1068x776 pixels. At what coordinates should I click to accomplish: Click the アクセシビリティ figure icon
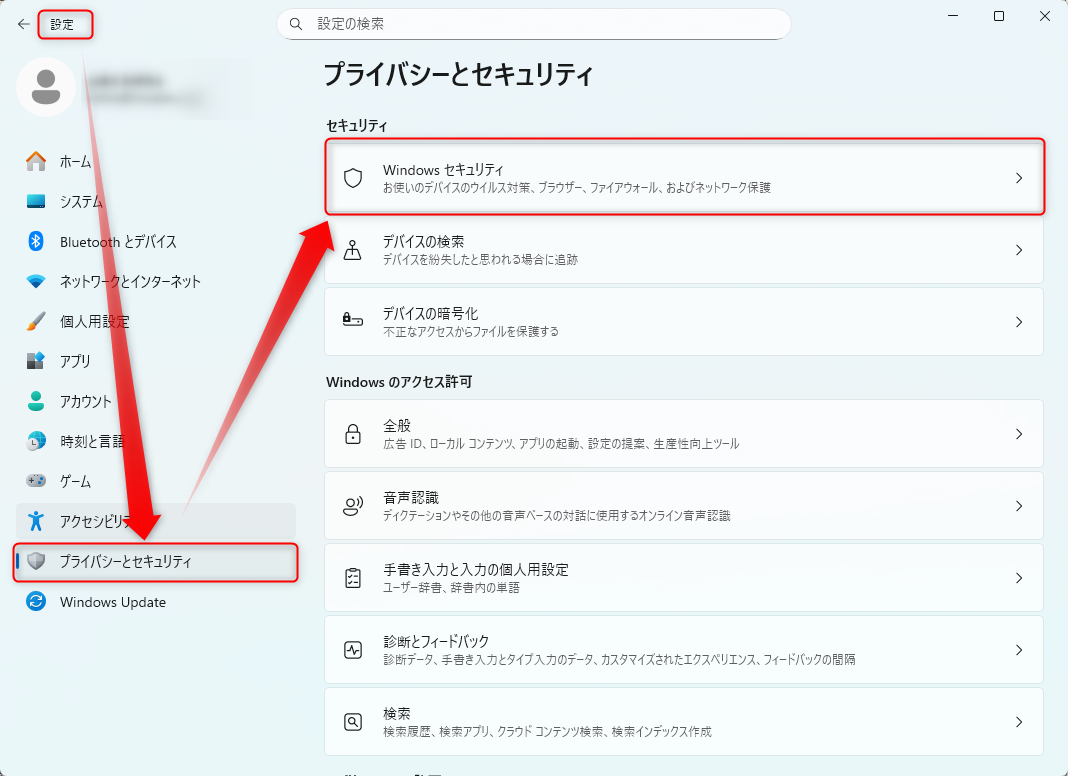point(36,521)
